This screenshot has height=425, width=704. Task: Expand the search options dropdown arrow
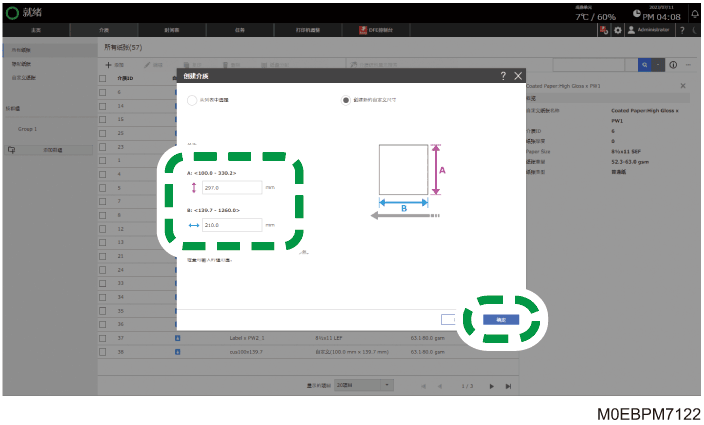click(x=658, y=65)
